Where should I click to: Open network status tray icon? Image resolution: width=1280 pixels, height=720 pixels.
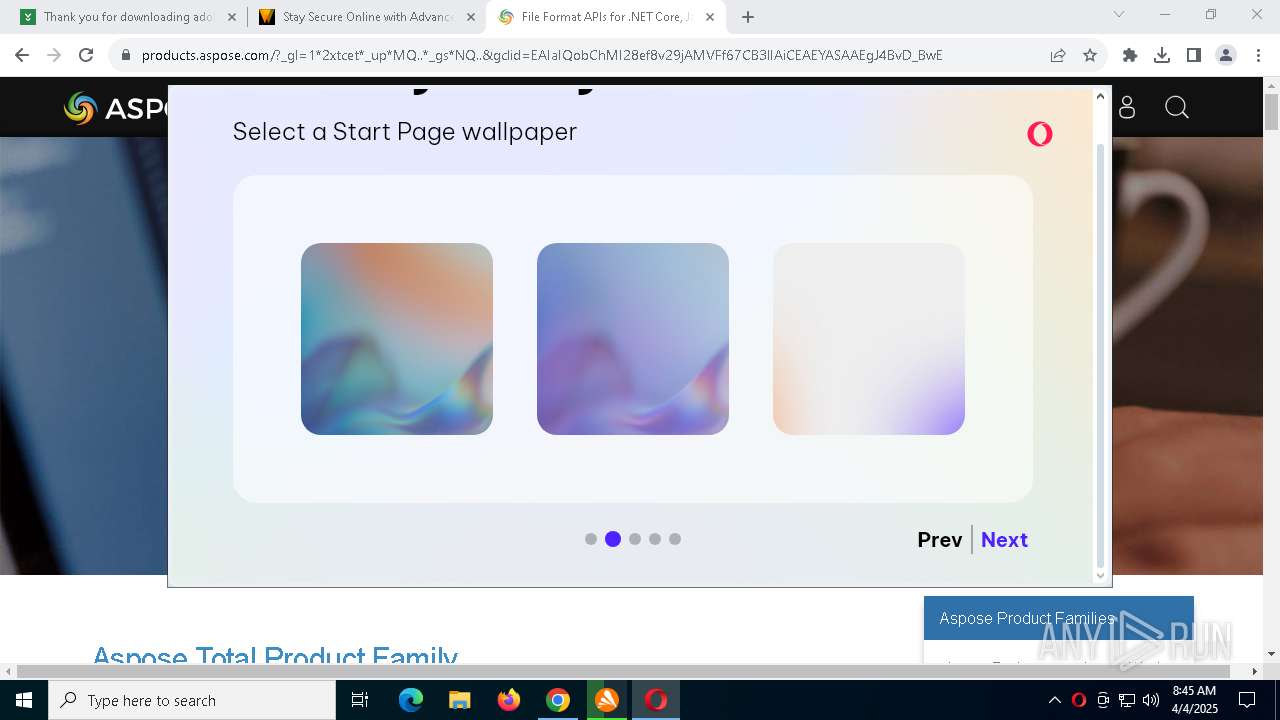coord(1127,700)
